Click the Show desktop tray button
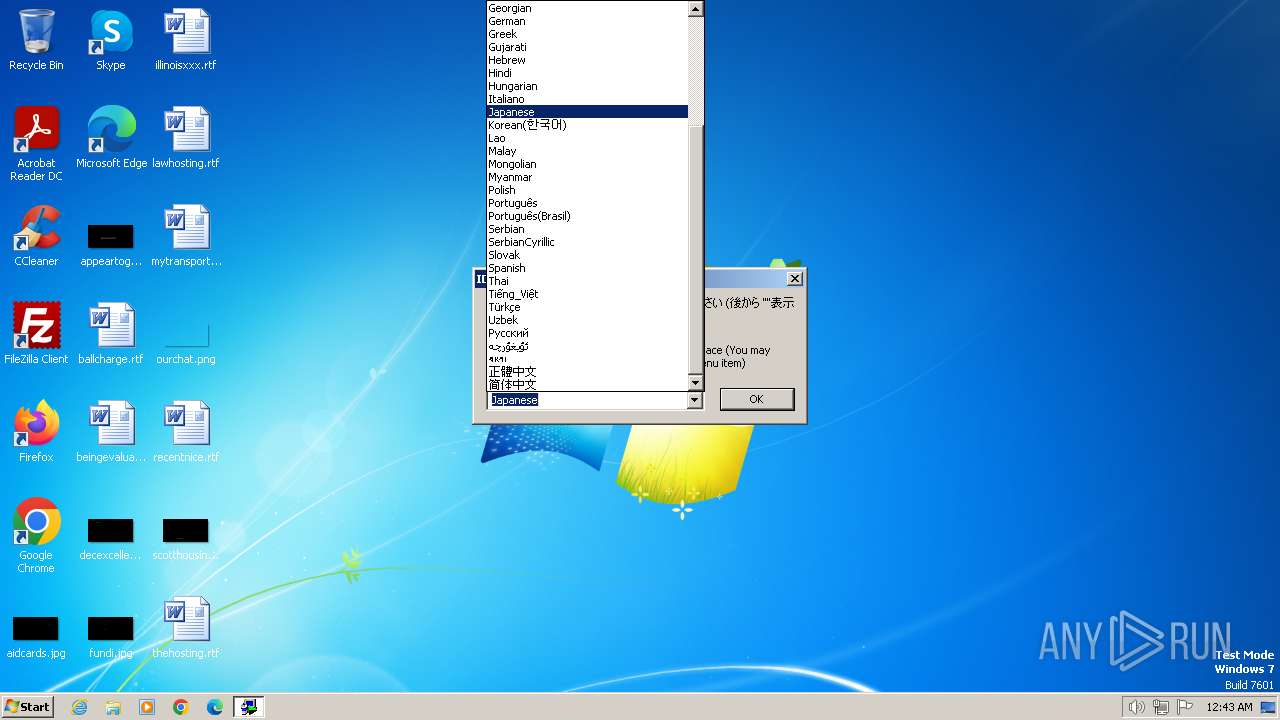1280x720 pixels. [x=1269, y=707]
